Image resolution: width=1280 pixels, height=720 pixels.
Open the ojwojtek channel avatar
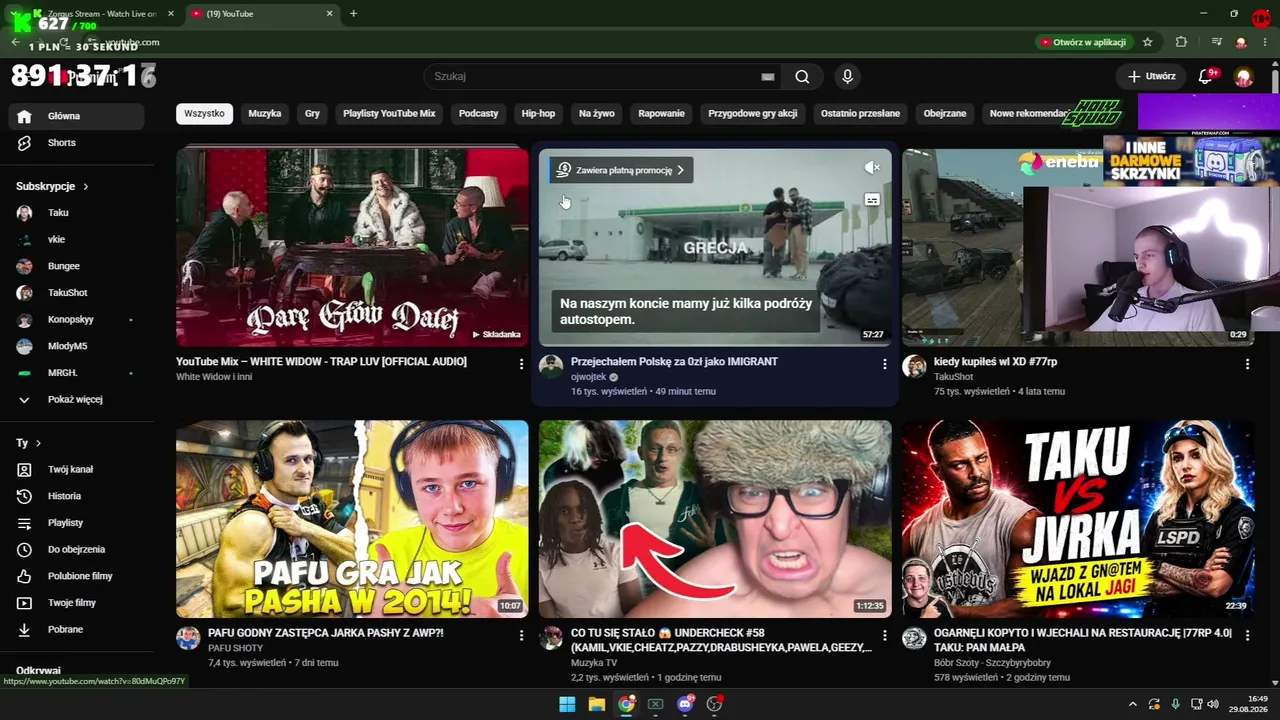point(551,367)
